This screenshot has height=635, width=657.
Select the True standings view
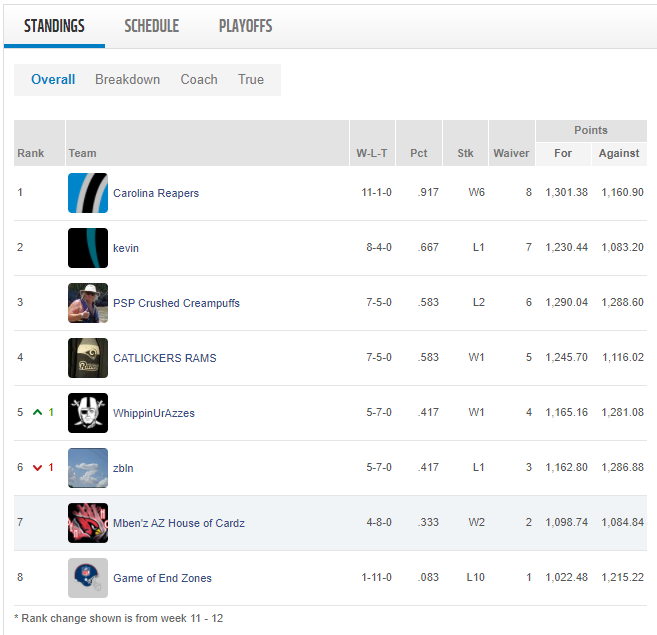[x=251, y=80]
